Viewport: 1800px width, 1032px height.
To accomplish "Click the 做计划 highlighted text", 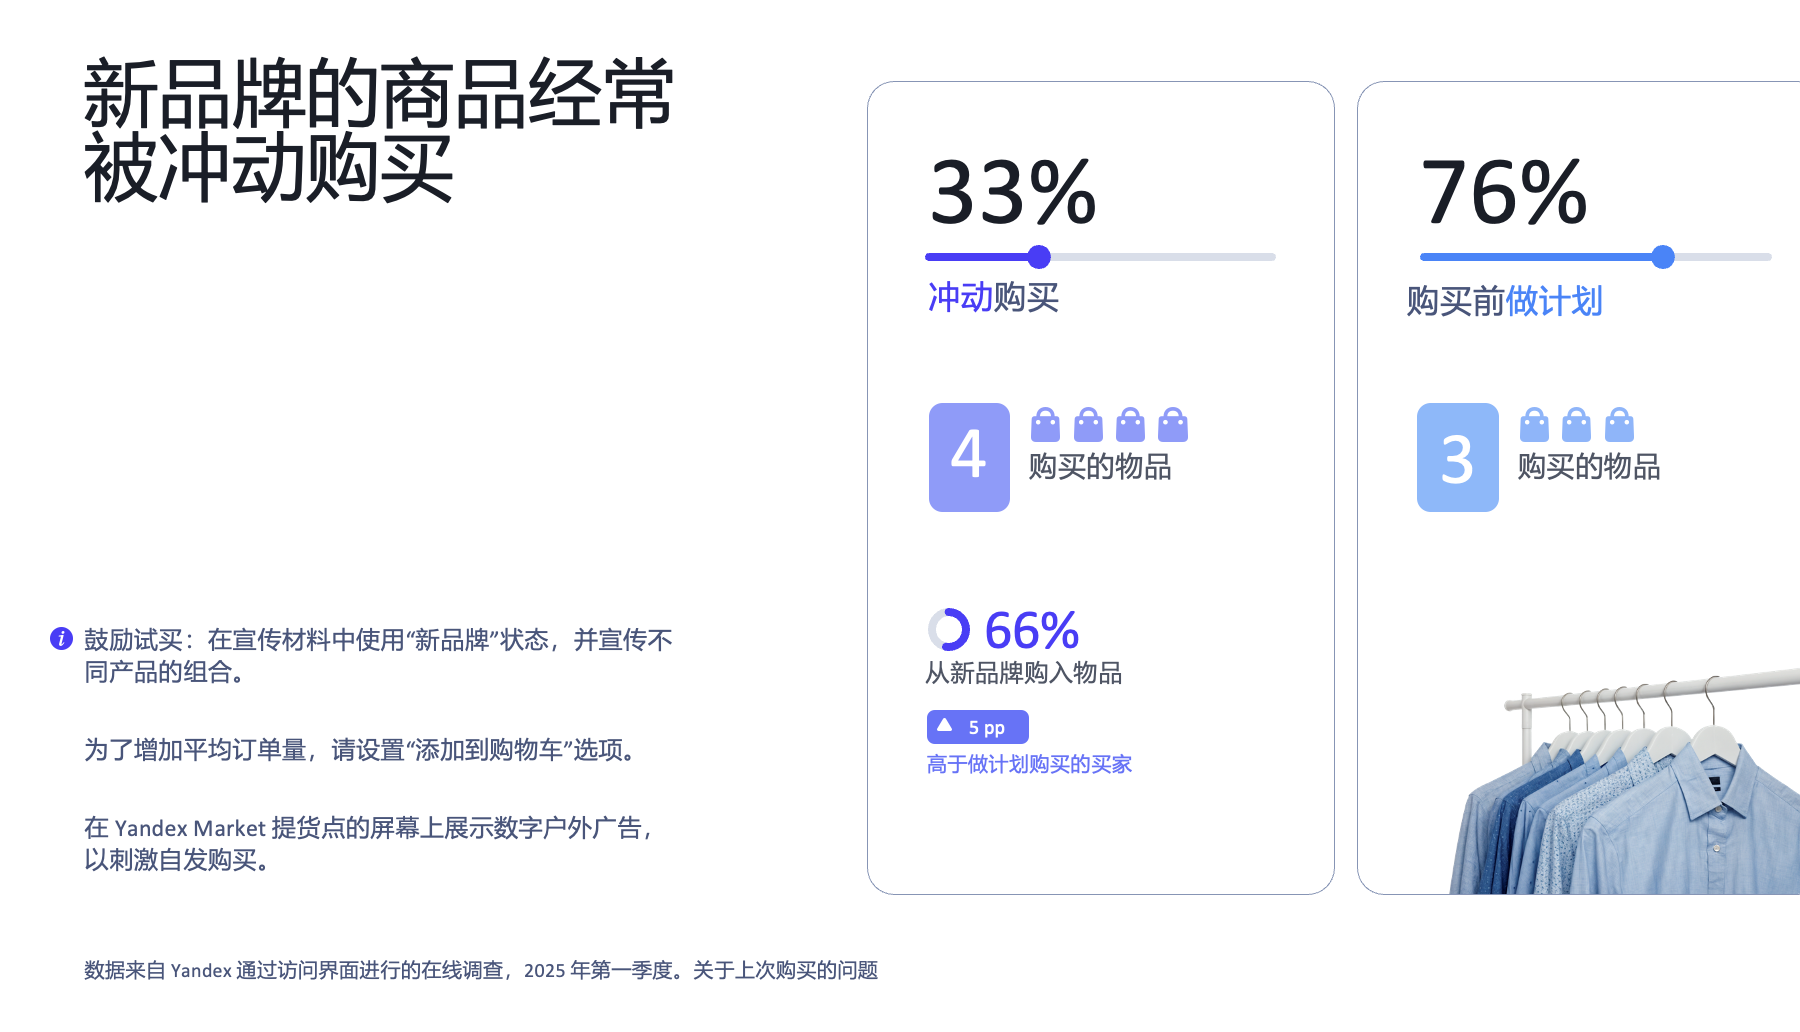I will (1554, 301).
